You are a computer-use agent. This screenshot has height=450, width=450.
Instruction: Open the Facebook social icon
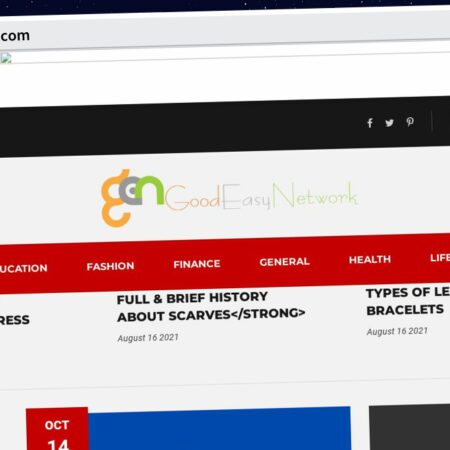[370, 123]
